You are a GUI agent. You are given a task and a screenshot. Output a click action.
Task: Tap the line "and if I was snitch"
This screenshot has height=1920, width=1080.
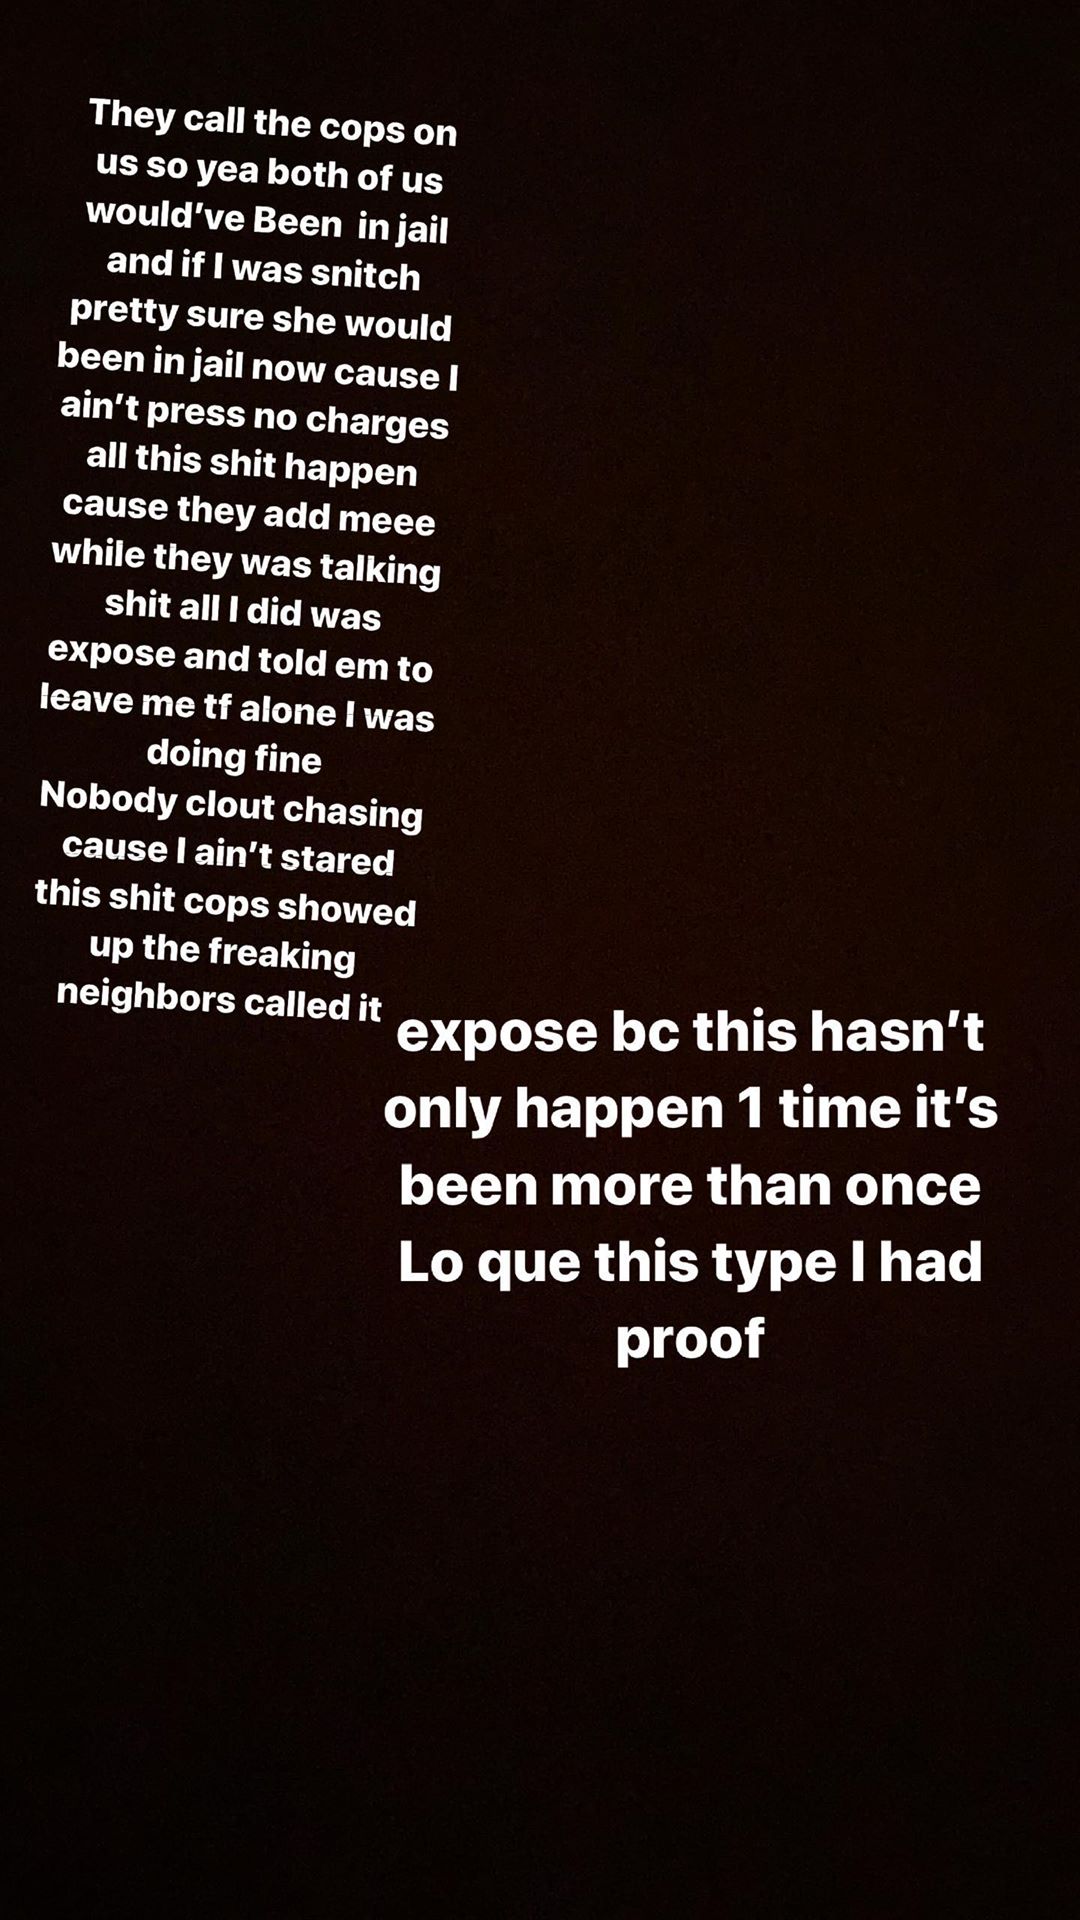pyautogui.click(x=263, y=269)
